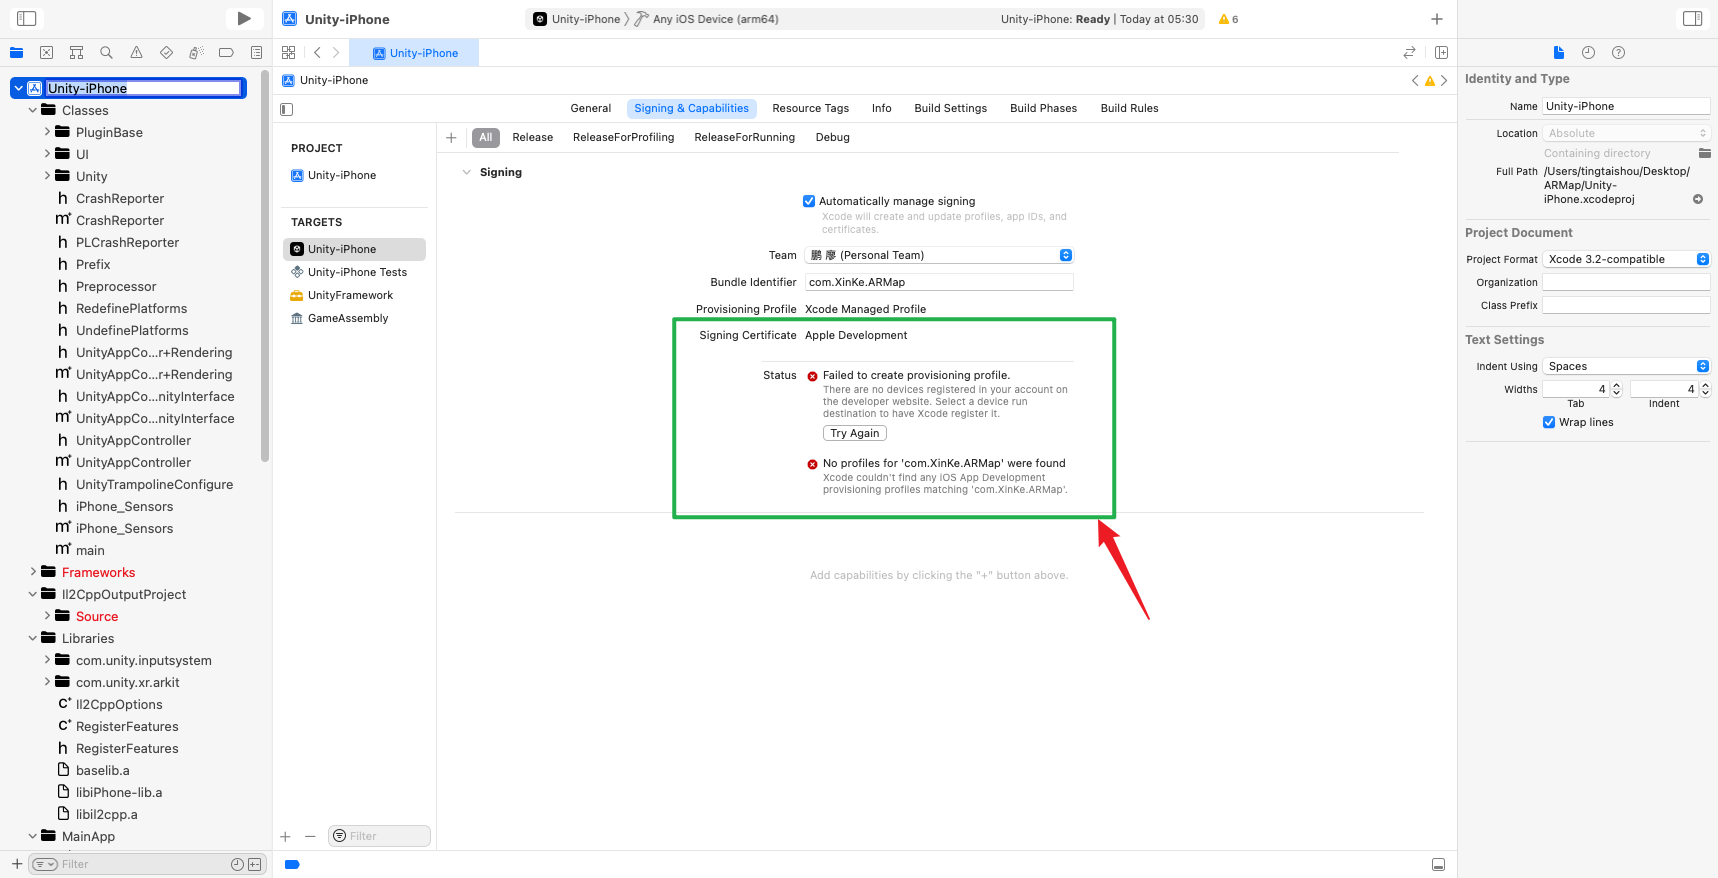Collapse the Signing section
The width and height of the screenshot is (1718, 878).
pyautogui.click(x=466, y=172)
